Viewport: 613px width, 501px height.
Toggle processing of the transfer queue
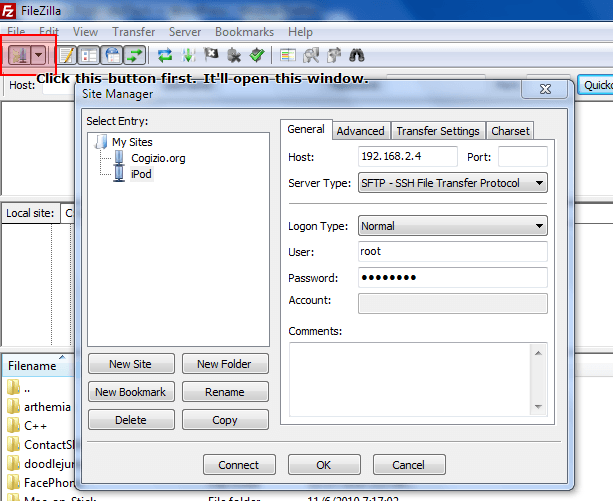coord(188,55)
